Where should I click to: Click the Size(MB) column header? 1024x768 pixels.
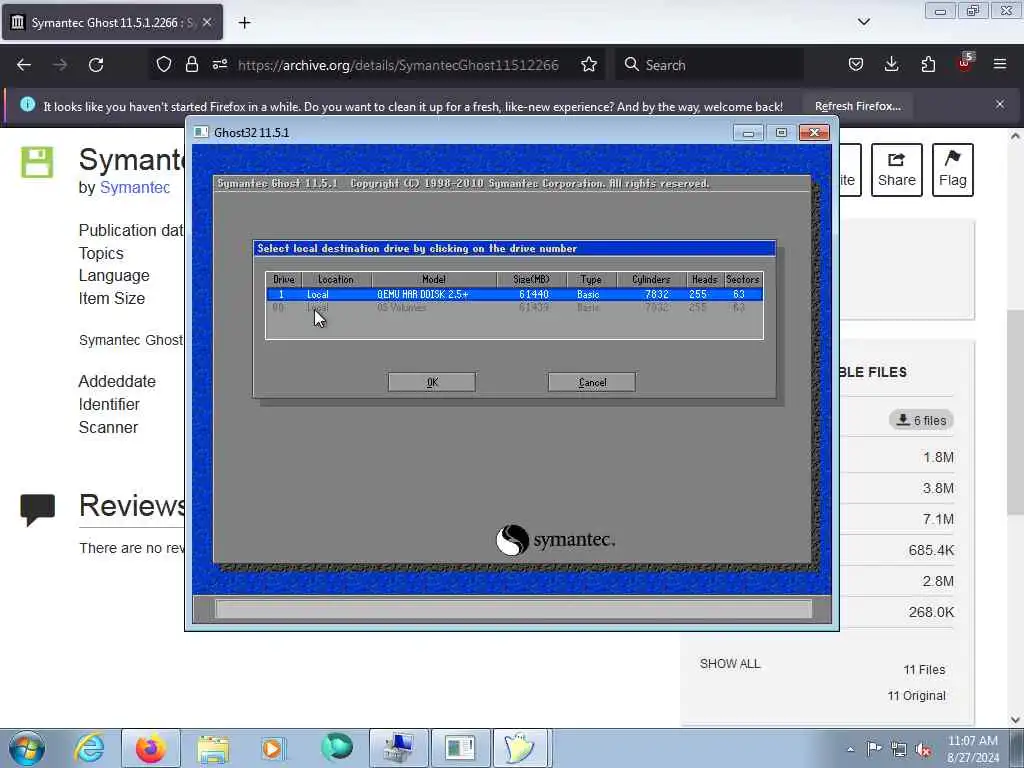[x=532, y=280]
